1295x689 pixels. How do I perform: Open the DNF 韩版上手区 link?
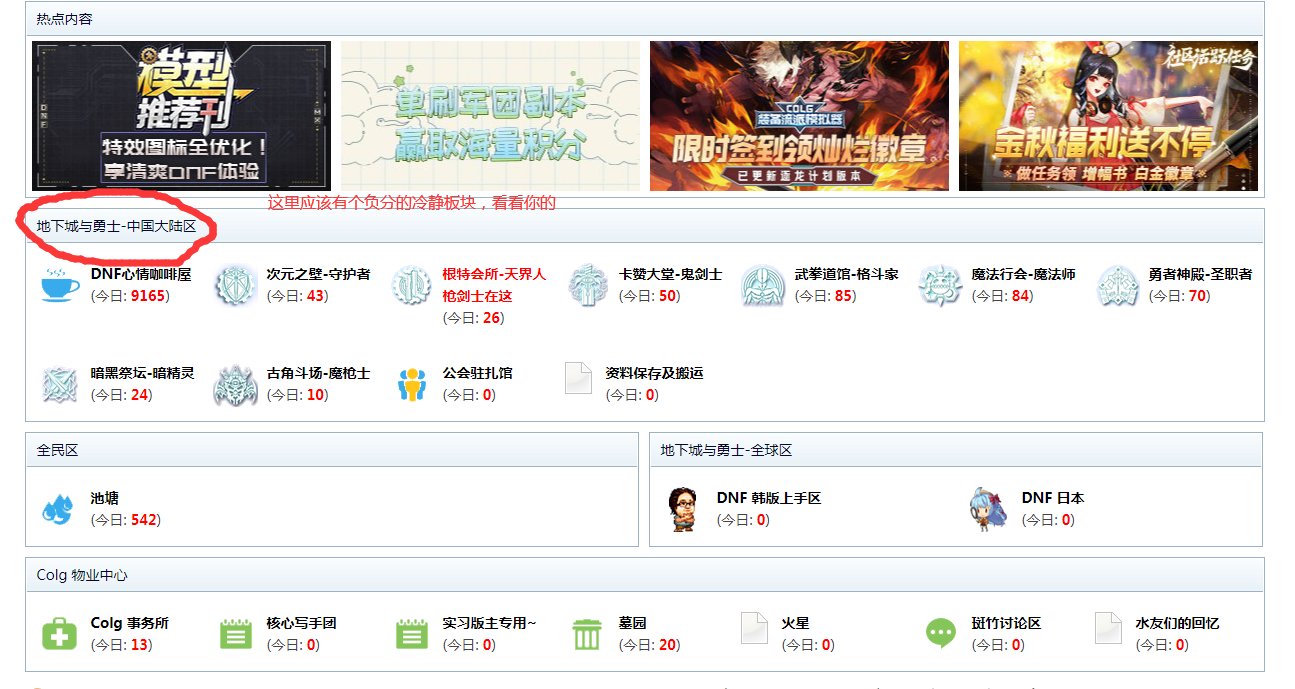click(x=769, y=498)
